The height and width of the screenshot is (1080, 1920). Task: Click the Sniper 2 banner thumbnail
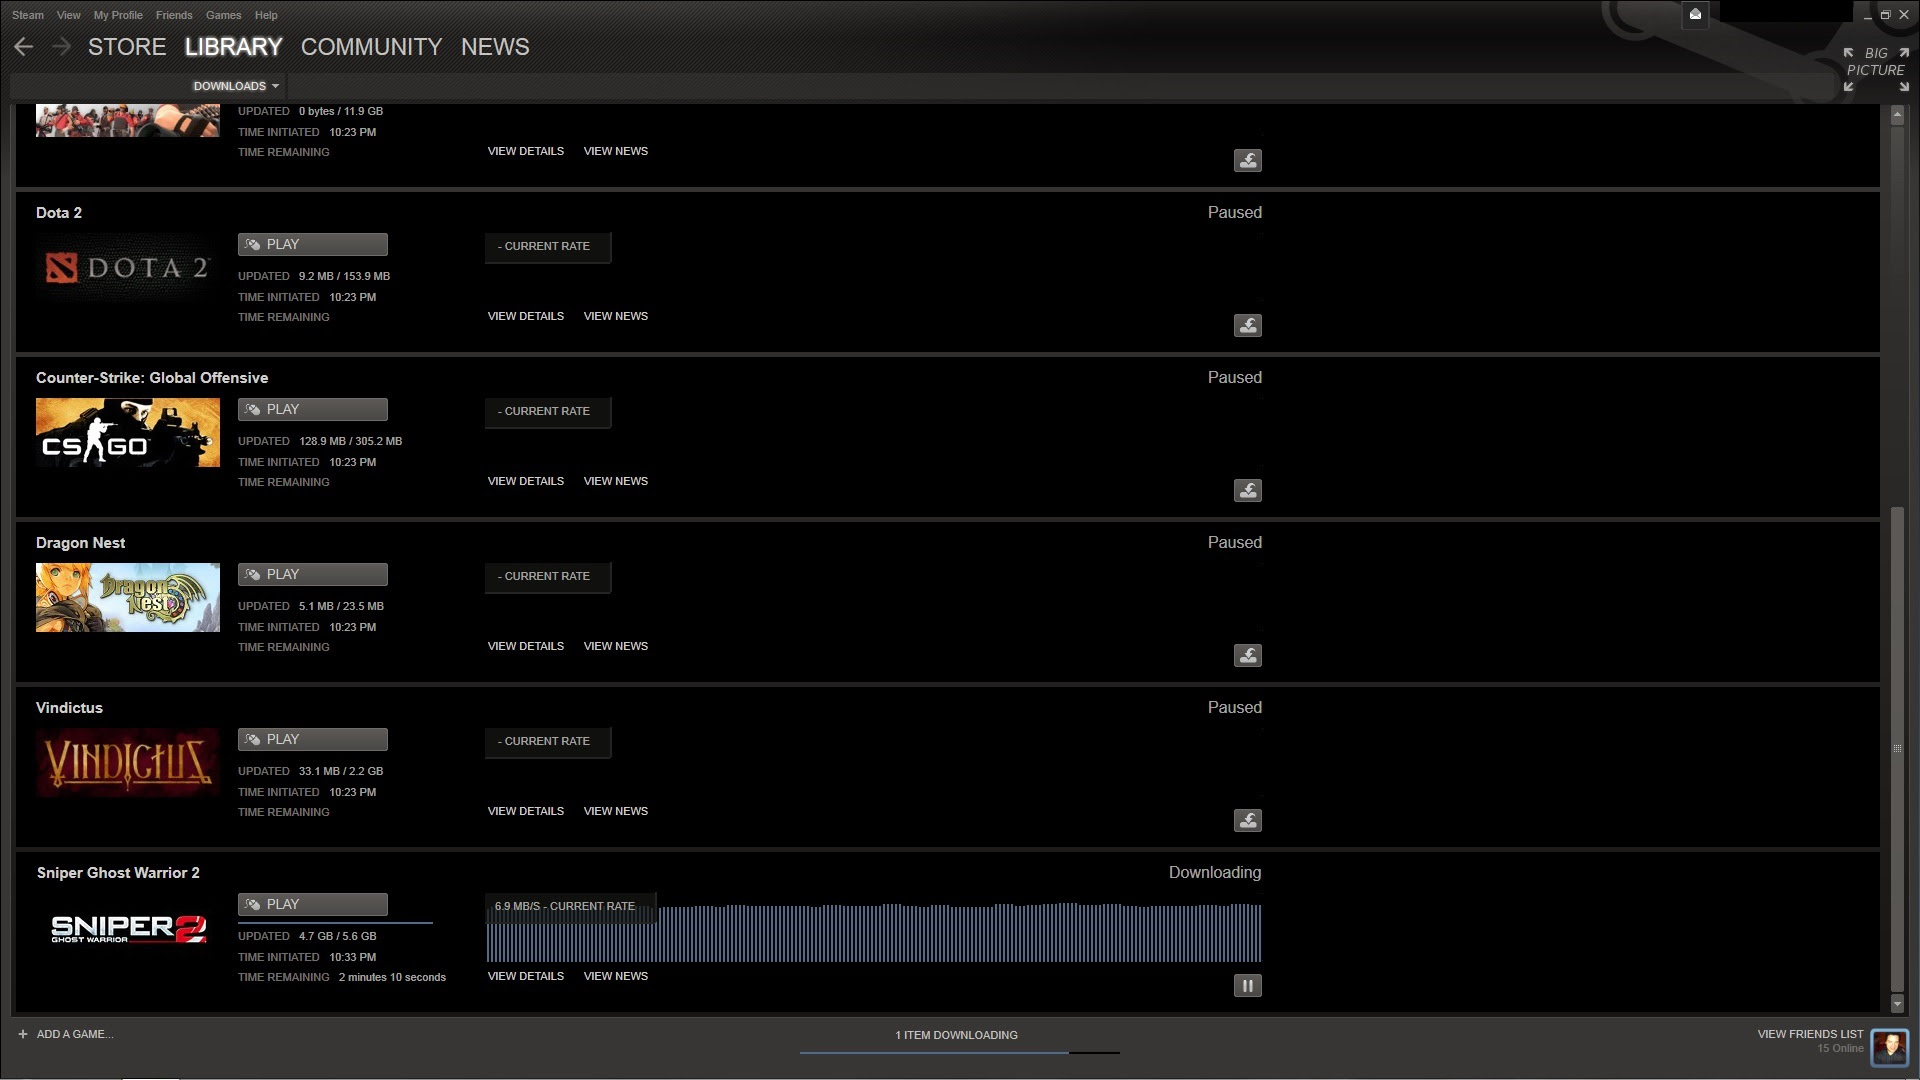128,928
